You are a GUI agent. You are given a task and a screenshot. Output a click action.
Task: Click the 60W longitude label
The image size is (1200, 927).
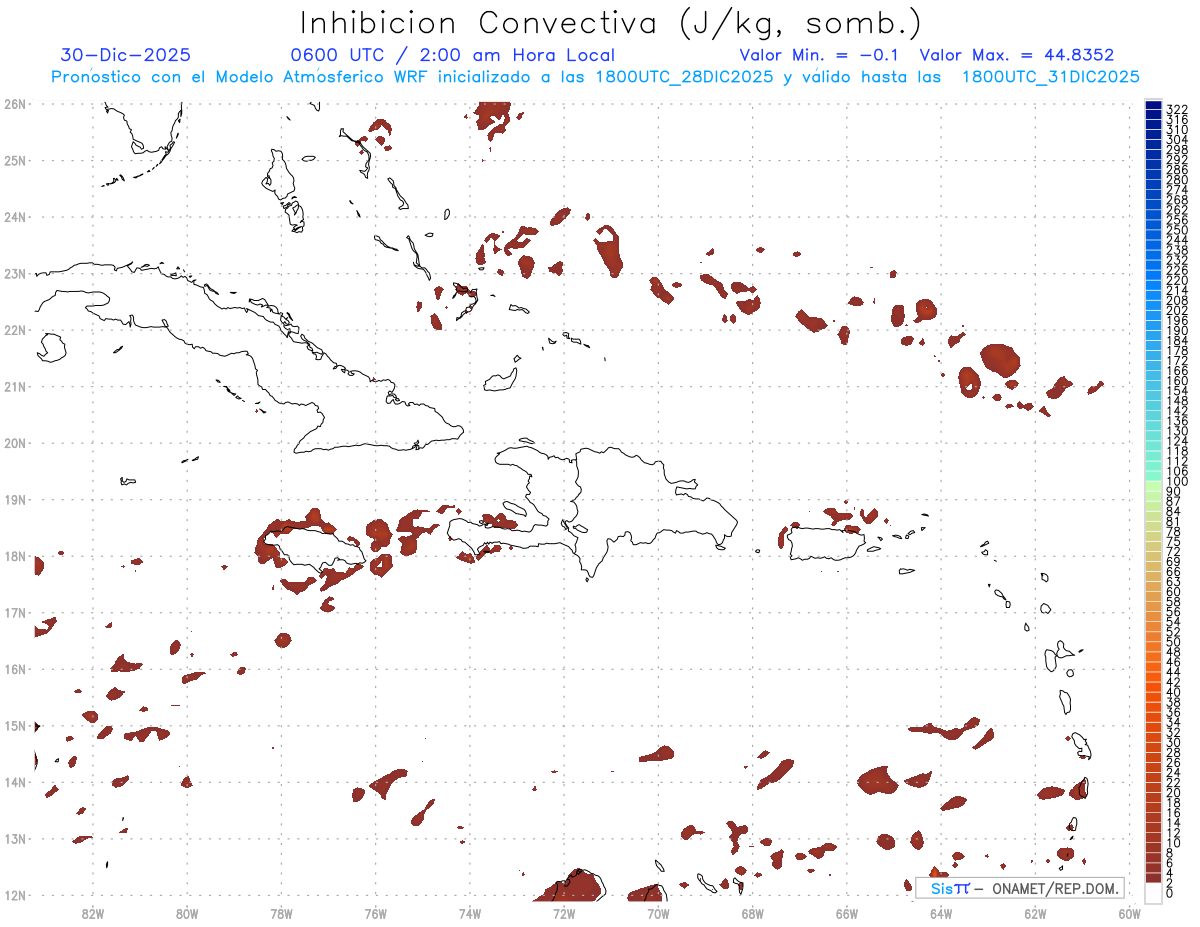1130,913
